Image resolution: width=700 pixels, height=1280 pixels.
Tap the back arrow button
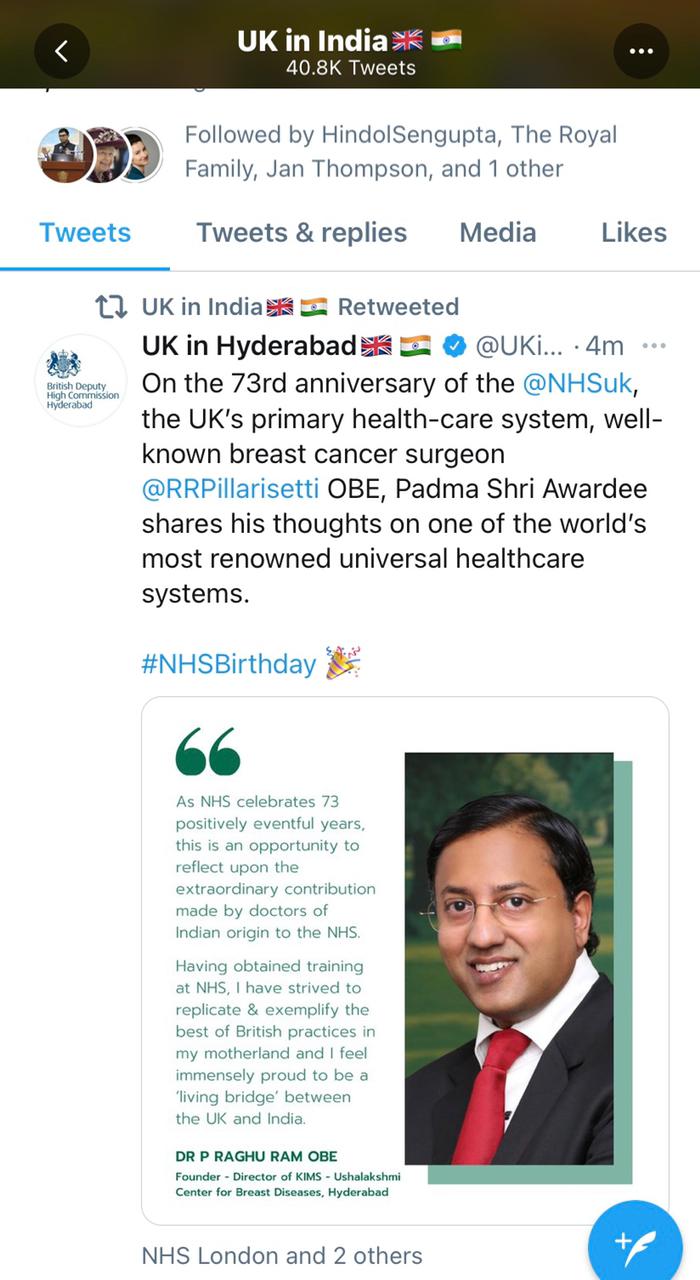[x=61, y=51]
